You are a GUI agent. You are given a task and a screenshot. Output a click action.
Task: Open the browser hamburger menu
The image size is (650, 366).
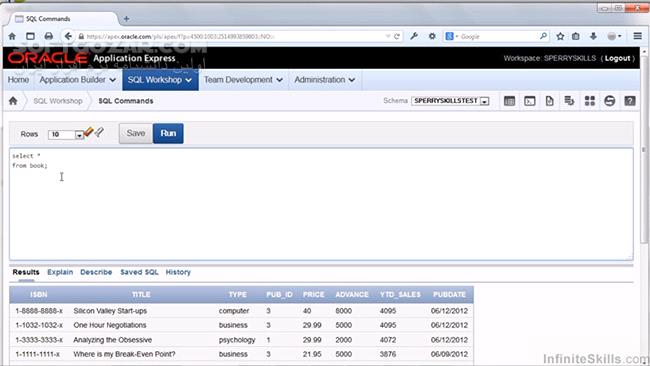coord(638,36)
